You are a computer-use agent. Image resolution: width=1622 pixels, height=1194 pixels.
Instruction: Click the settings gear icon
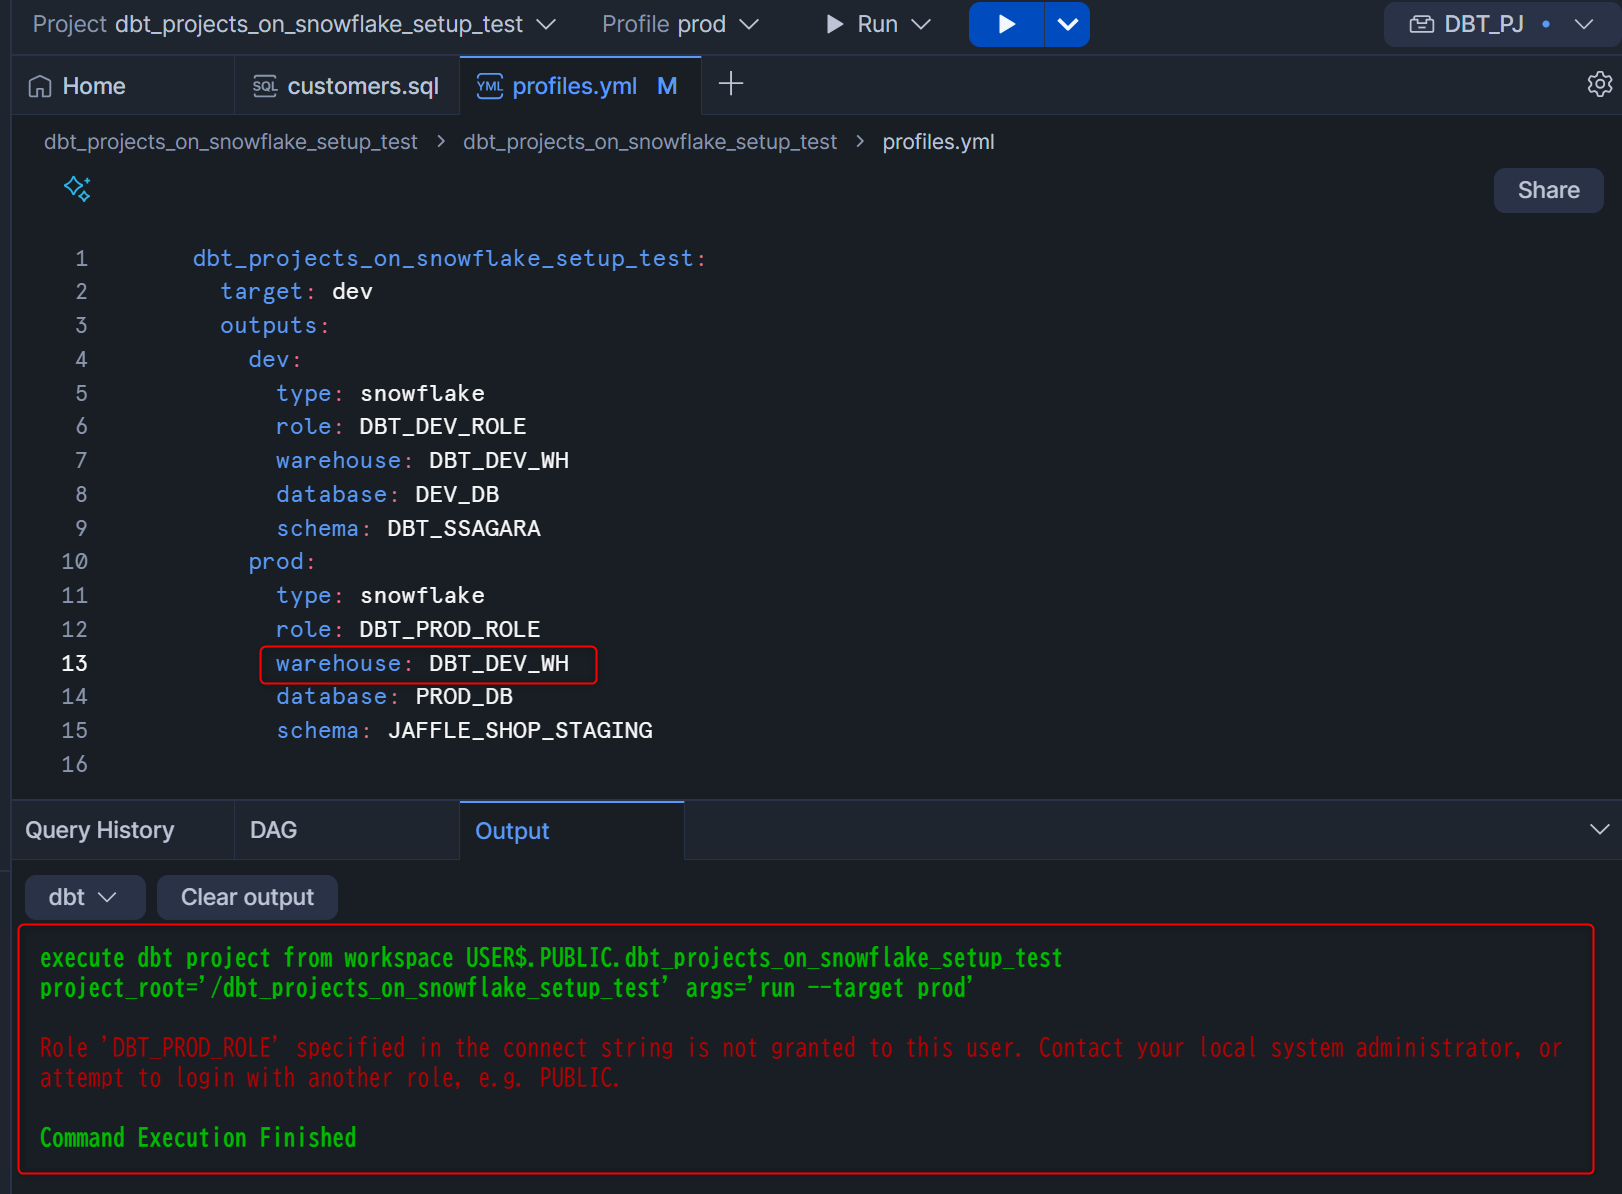[x=1599, y=84]
